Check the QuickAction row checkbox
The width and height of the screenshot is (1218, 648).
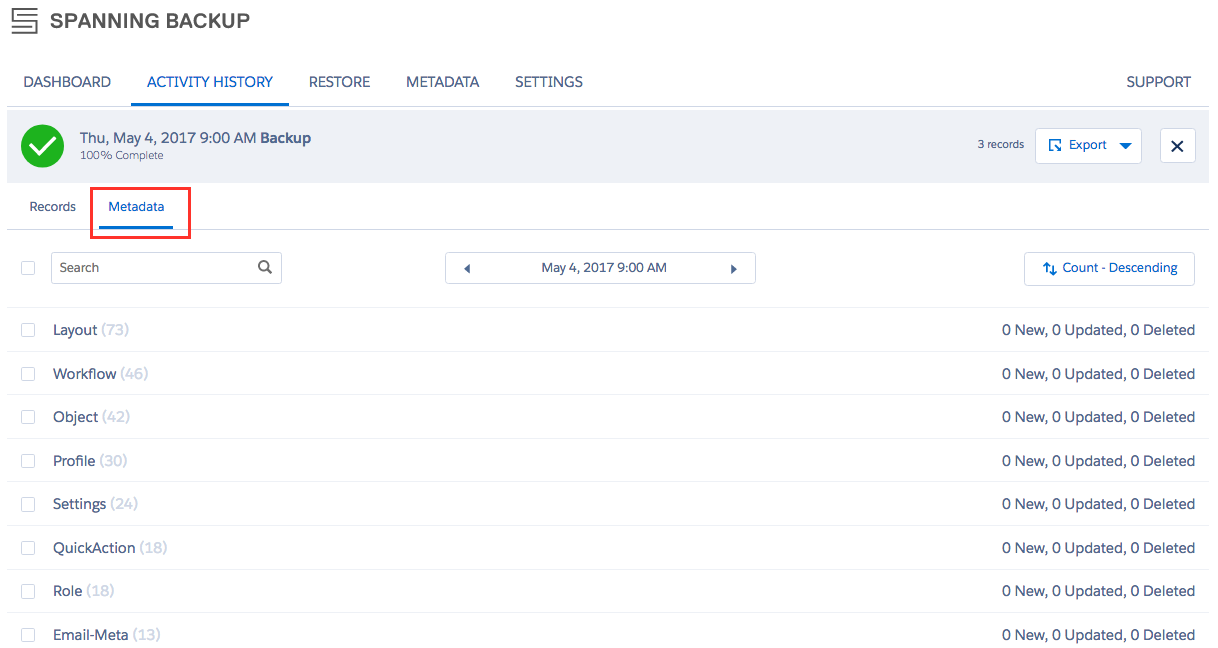click(x=28, y=548)
